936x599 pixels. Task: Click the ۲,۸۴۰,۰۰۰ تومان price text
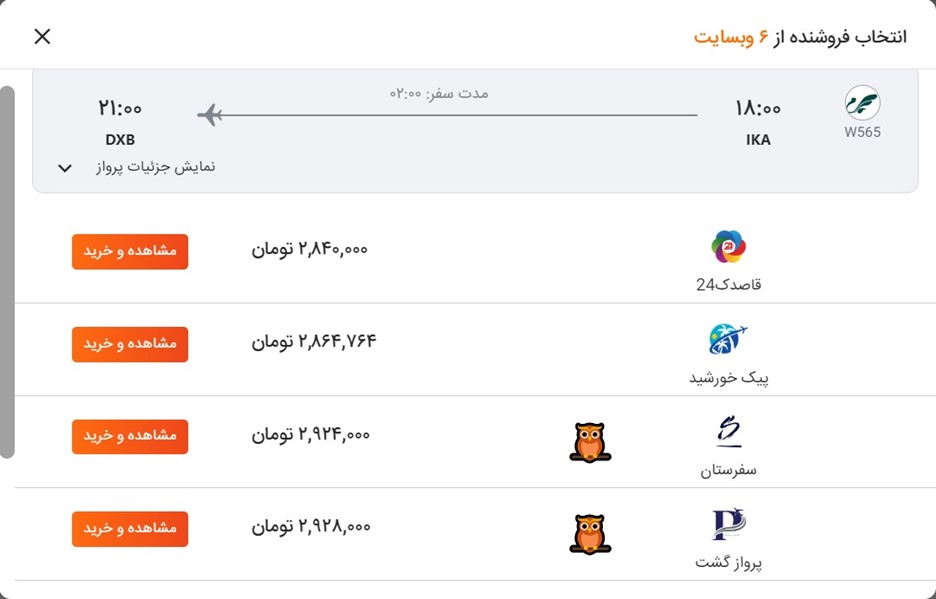(x=309, y=250)
